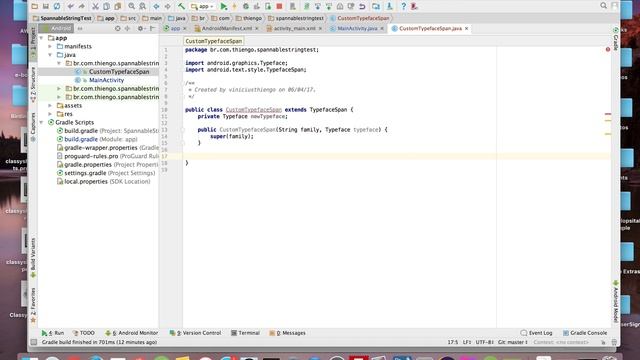Click the red Stop toolbar icon
Viewport: 640px width, 360px height.
coord(280,6)
